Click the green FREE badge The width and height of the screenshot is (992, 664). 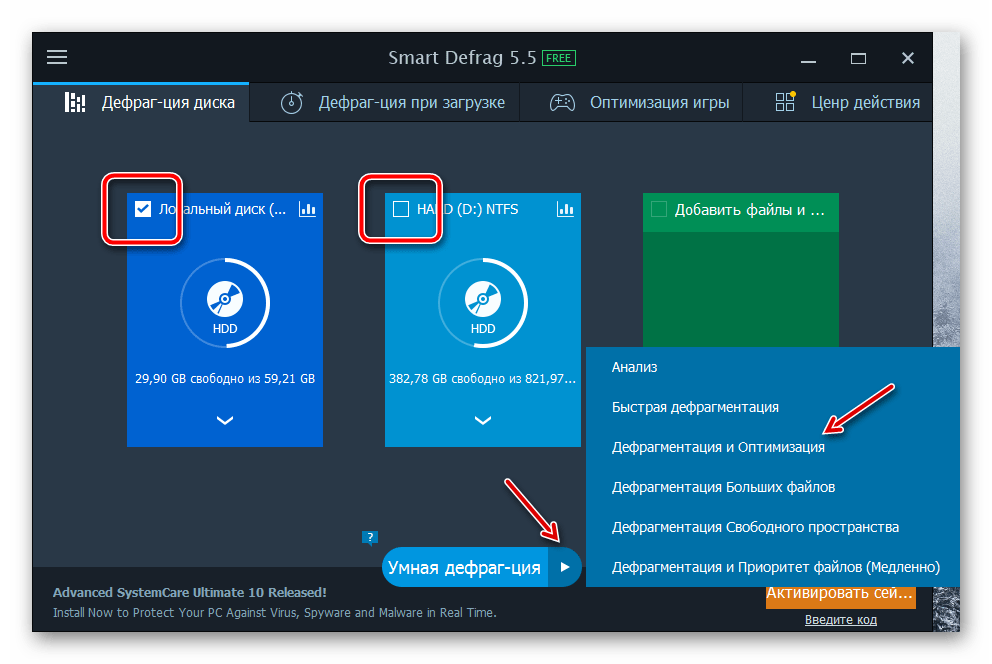[x=559, y=58]
